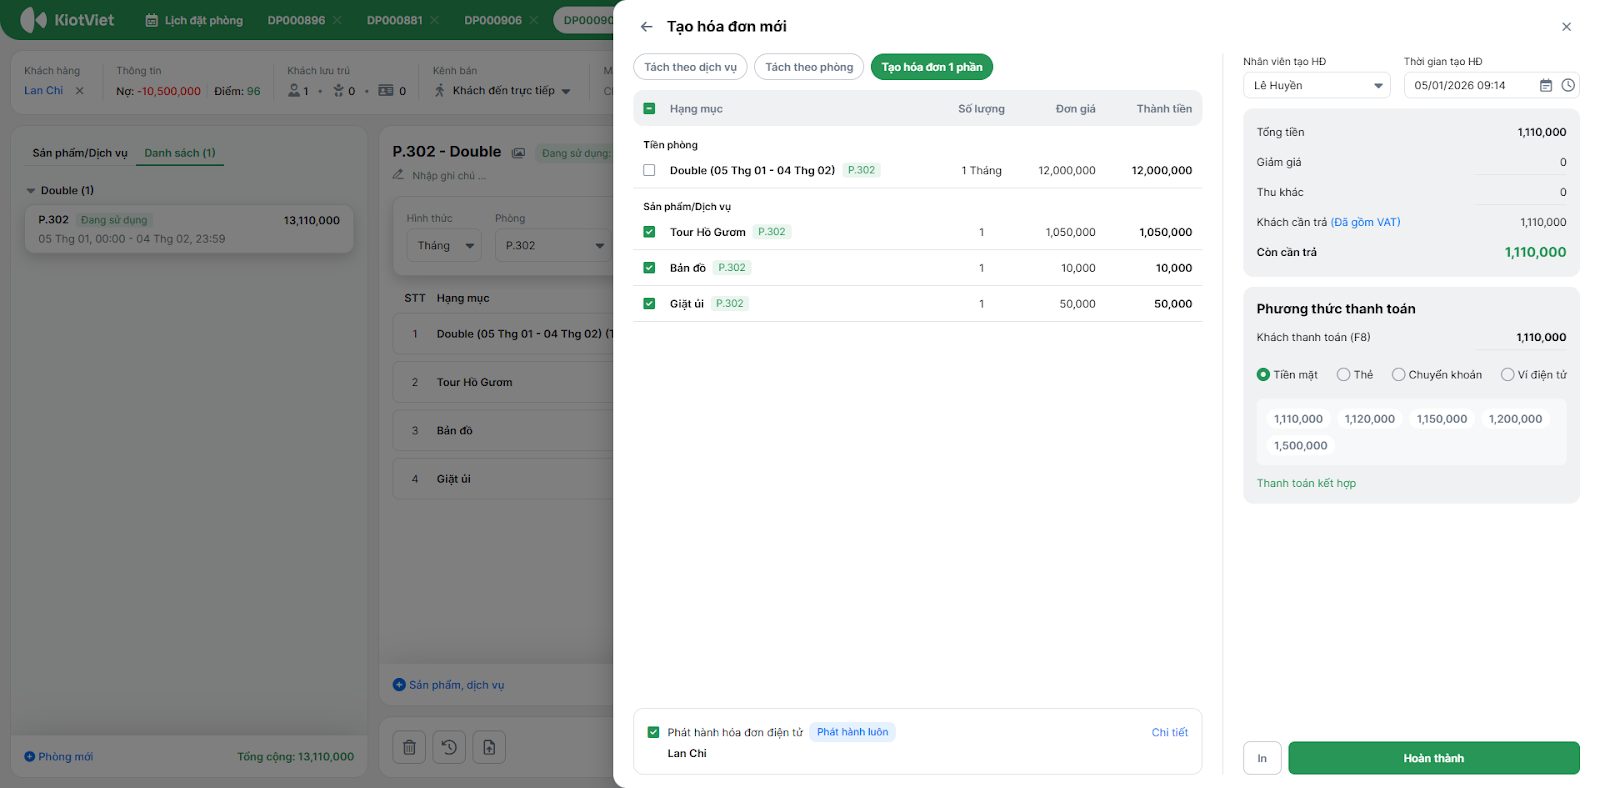Image resolution: width=1600 pixels, height=788 pixels.
Task: Uncheck the Tour Hồ Gươm service checkbox
Action: click(649, 232)
